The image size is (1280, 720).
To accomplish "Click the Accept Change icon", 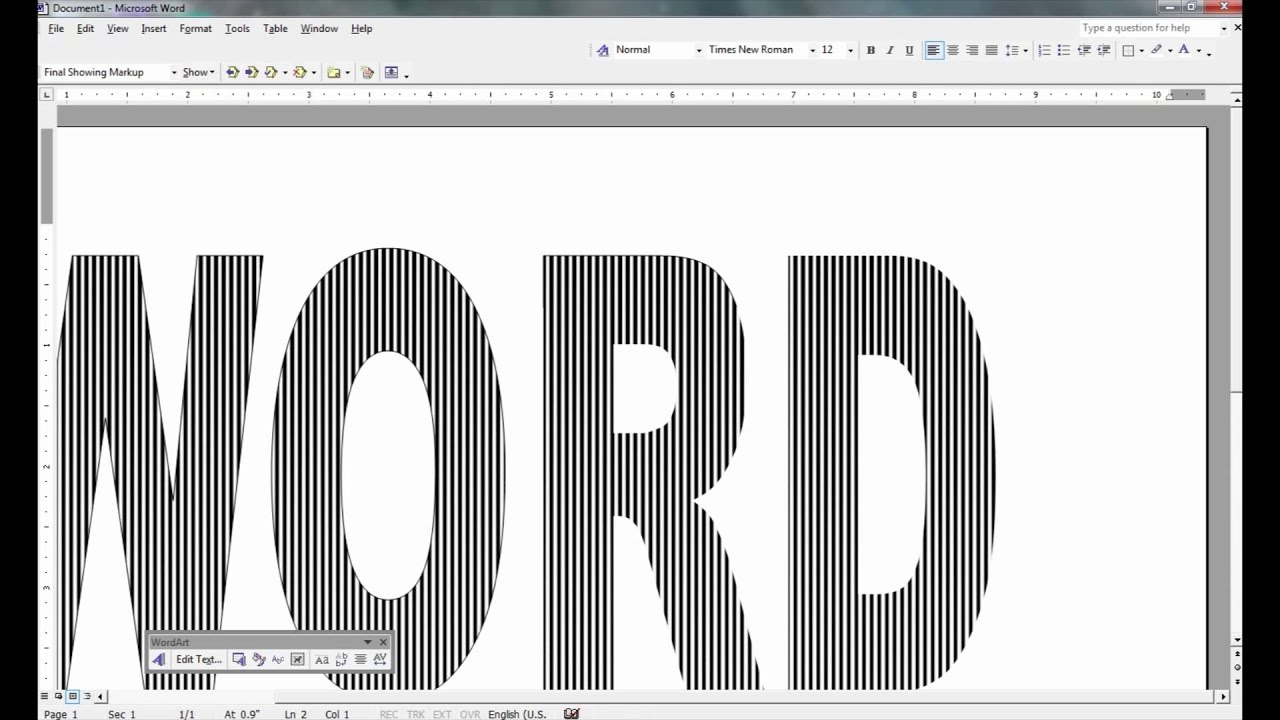I will point(271,72).
